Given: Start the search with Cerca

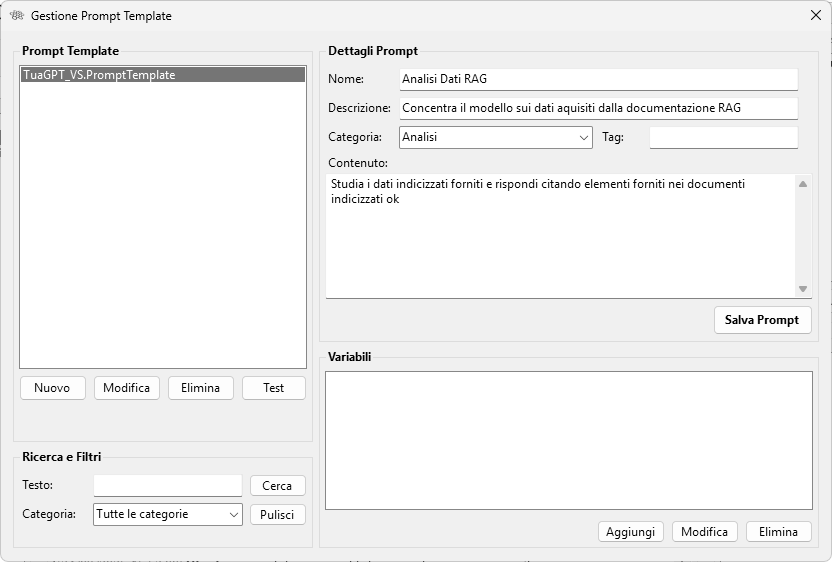Looking at the screenshot, I should pos(278,486).
